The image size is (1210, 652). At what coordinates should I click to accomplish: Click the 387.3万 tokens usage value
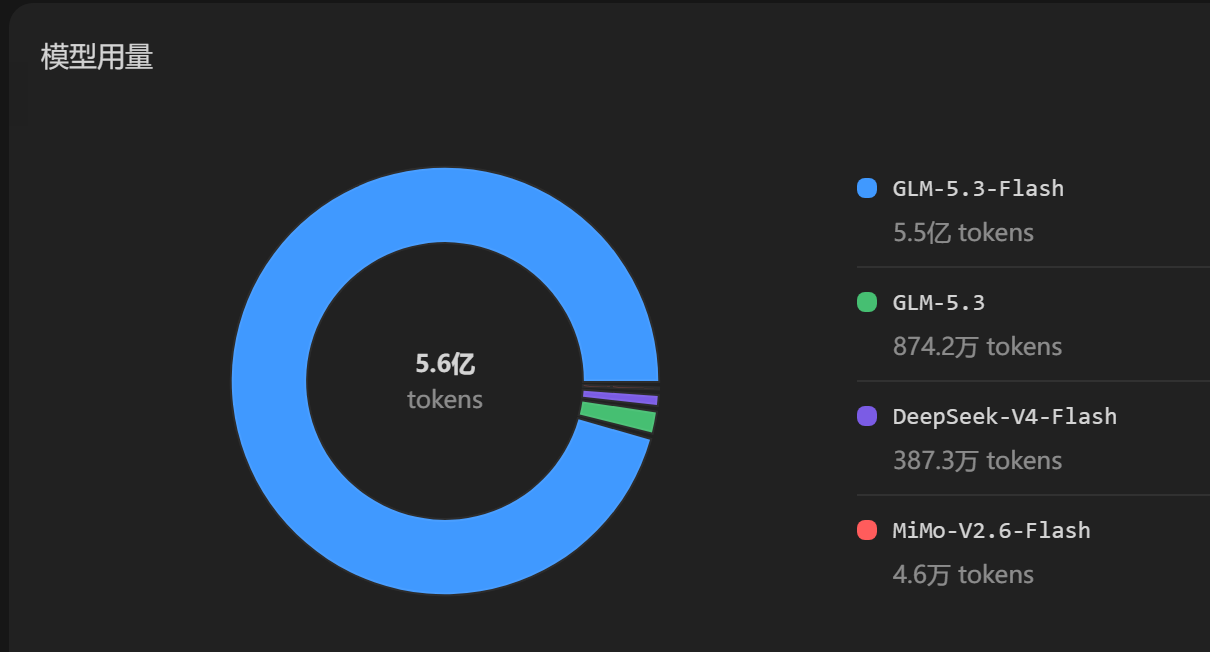point(977,461)
